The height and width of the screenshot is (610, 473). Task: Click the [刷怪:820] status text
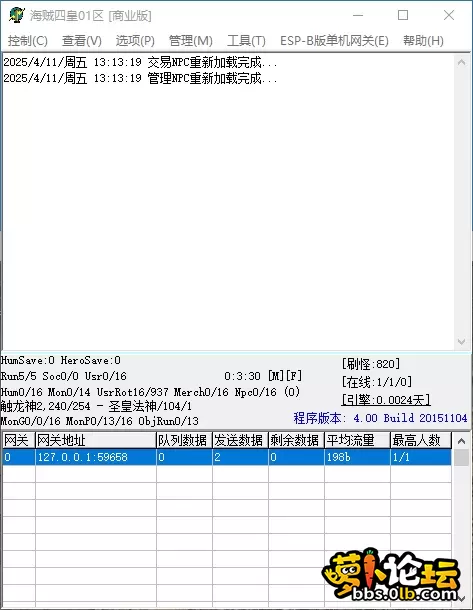(x=371, y=364)
